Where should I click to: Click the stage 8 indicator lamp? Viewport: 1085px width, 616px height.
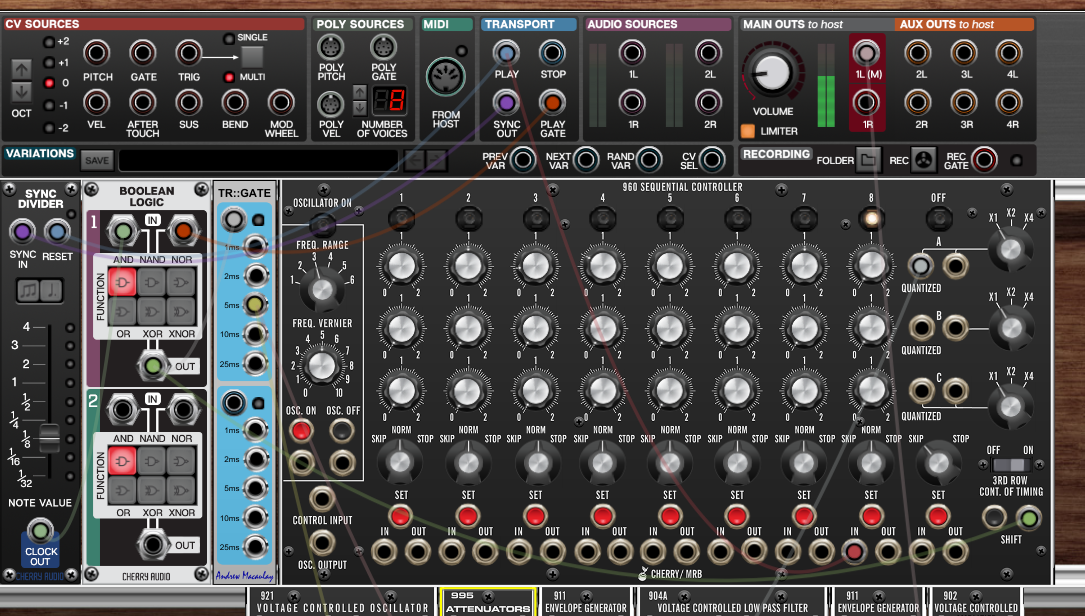[871, 219]
